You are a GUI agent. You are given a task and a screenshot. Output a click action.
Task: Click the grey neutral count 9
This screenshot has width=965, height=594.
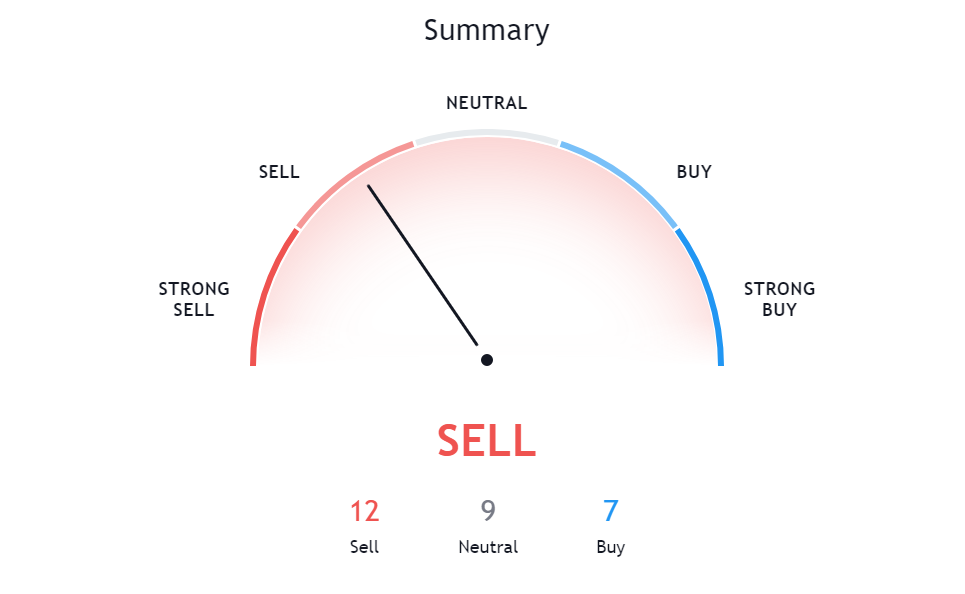pyautogui.click(x=488, y=511)
